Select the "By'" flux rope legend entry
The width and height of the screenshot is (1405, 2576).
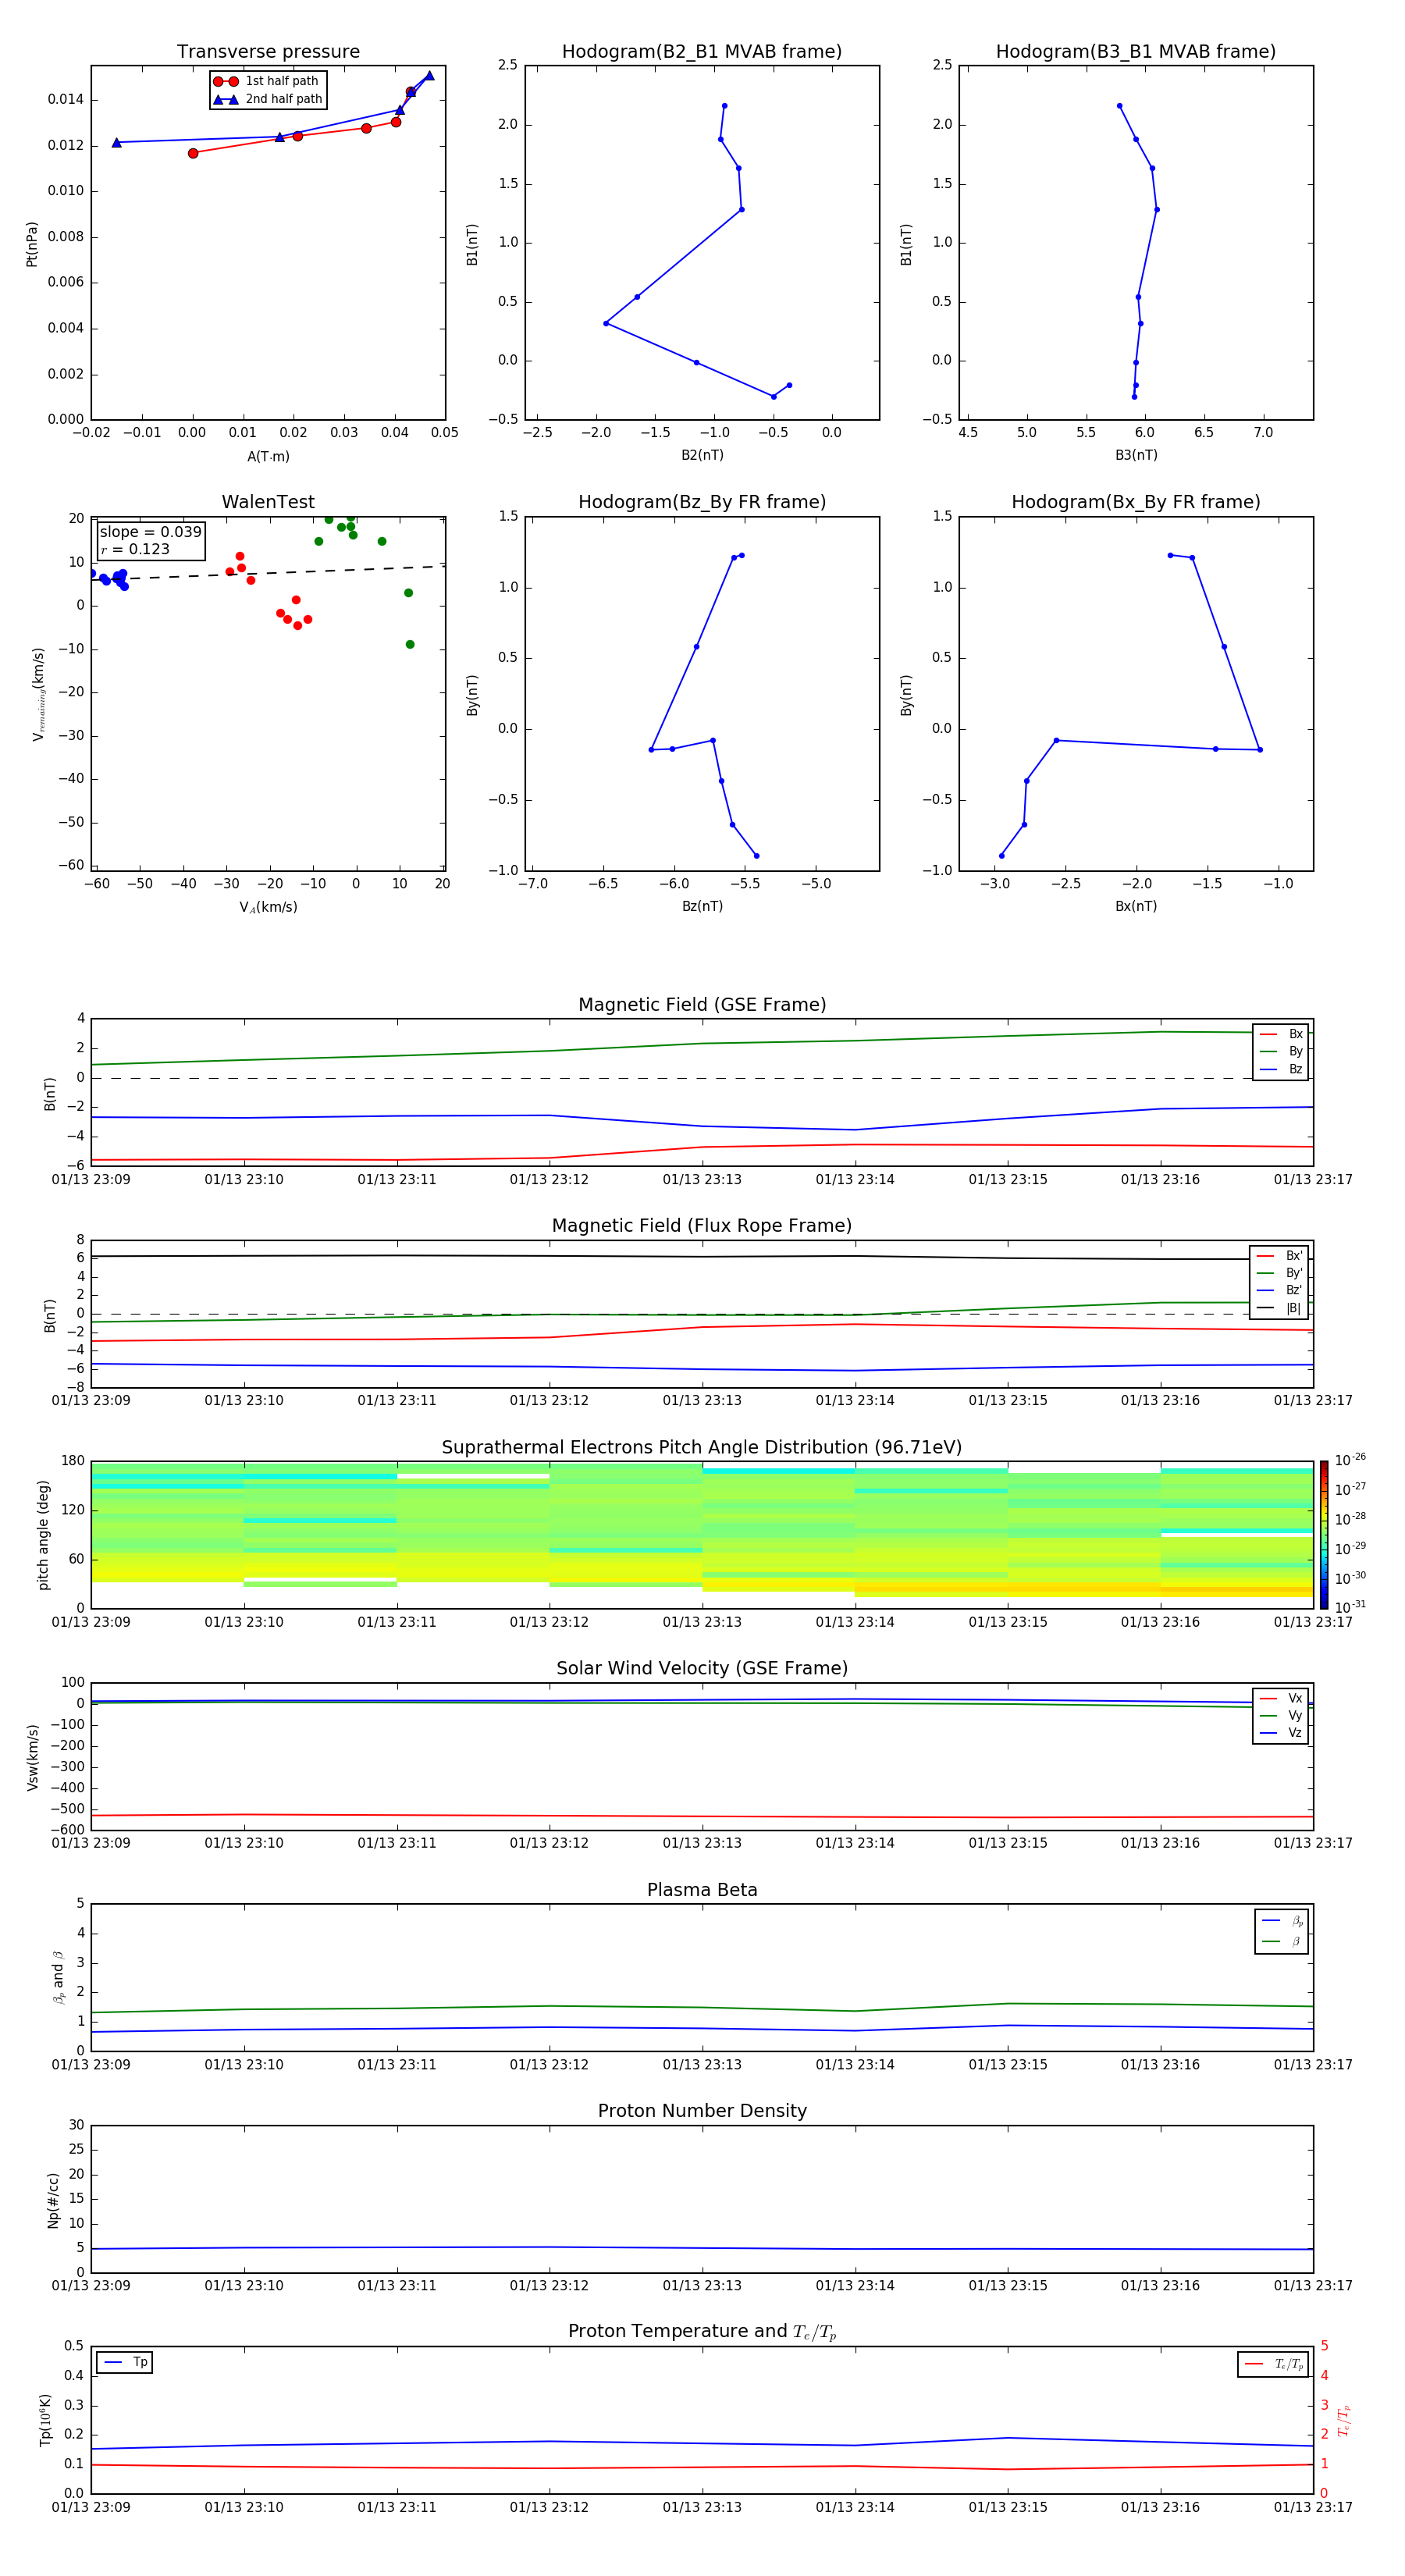(1280, 1273)
